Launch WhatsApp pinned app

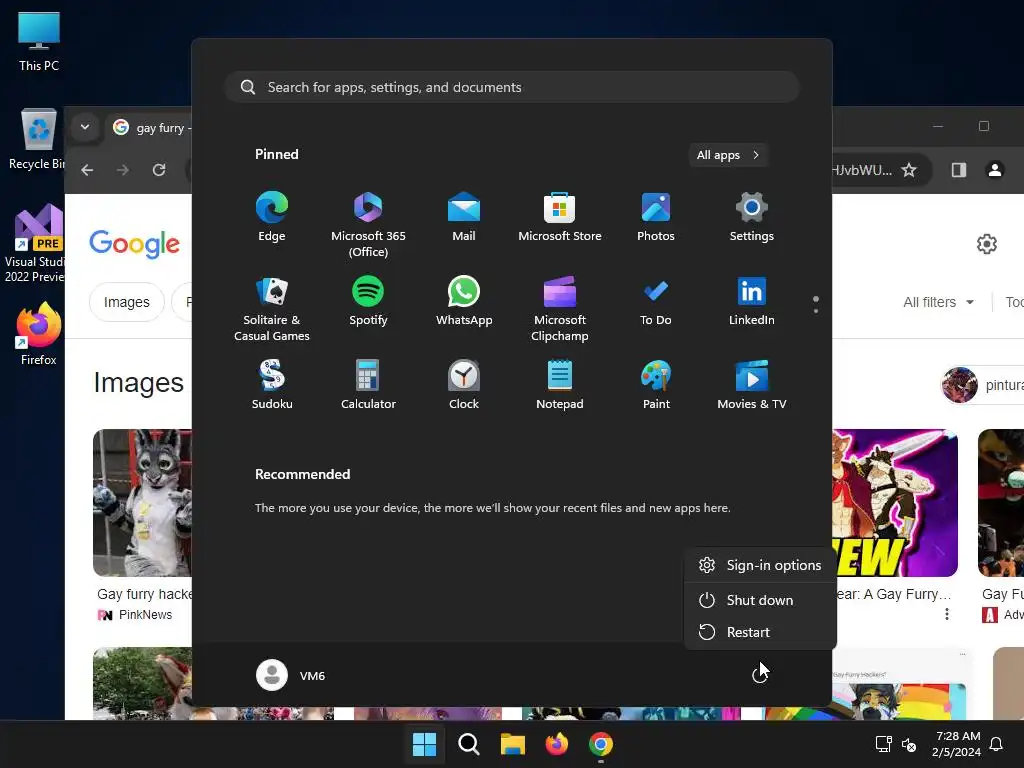[464, 301]
